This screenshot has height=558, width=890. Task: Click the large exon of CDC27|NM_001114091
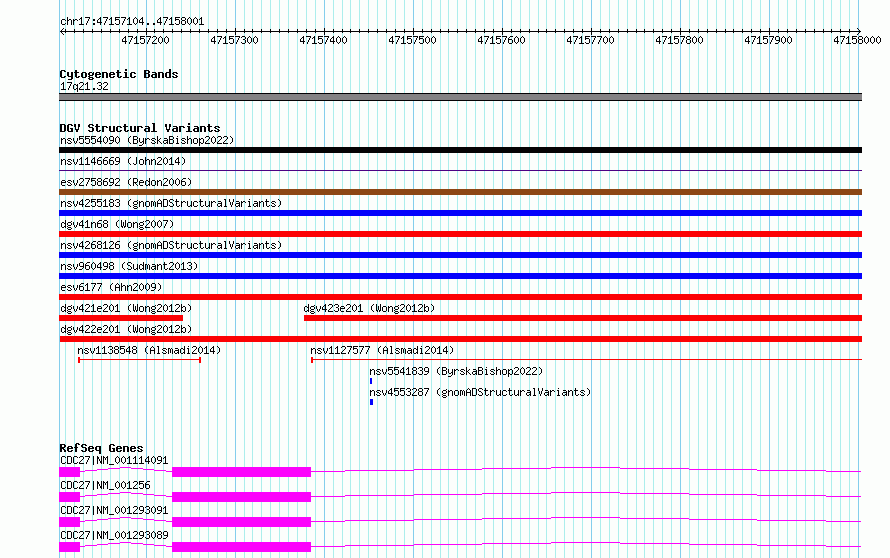click(x=241, y=472)
